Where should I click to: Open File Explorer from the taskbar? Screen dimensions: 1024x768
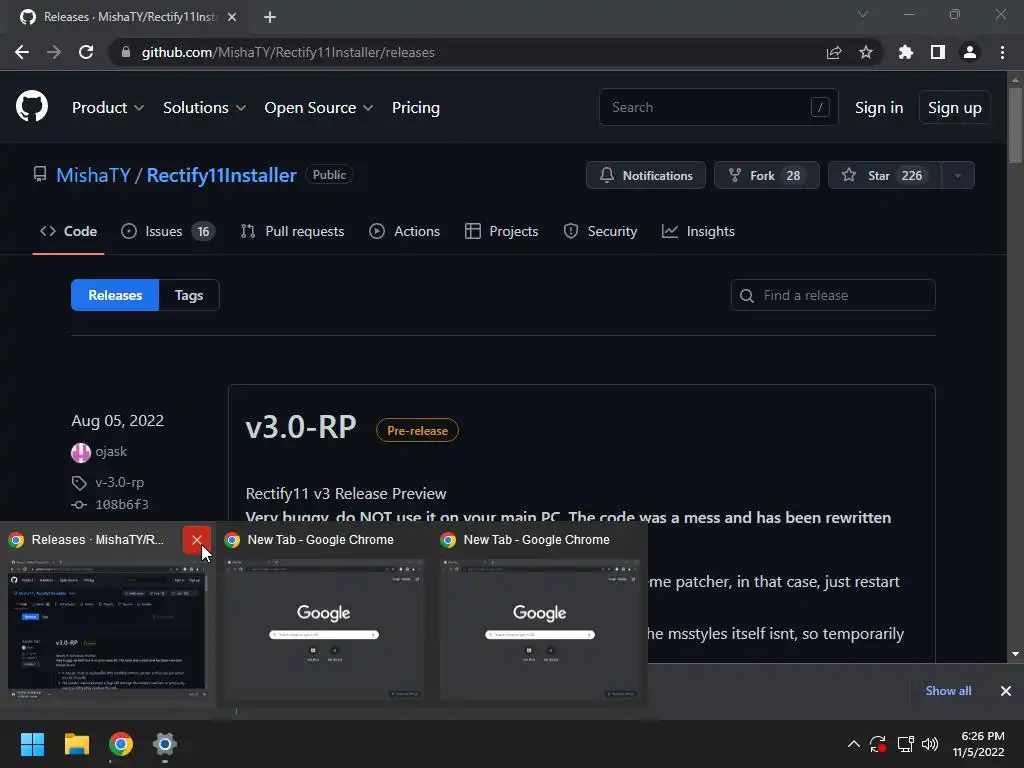click(76, 744)
